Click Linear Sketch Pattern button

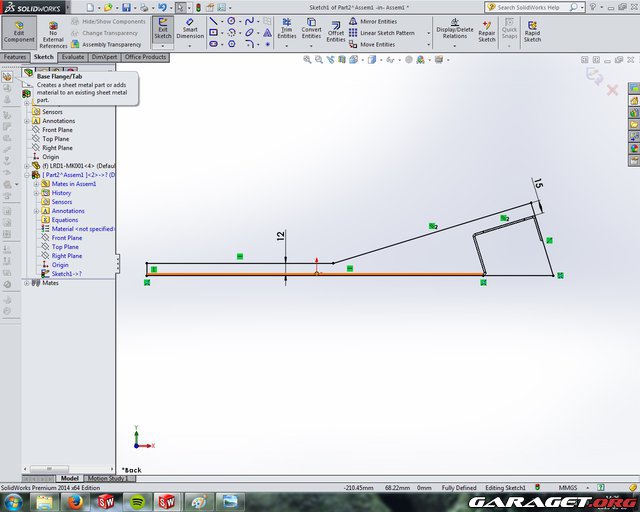coord(387,33)
